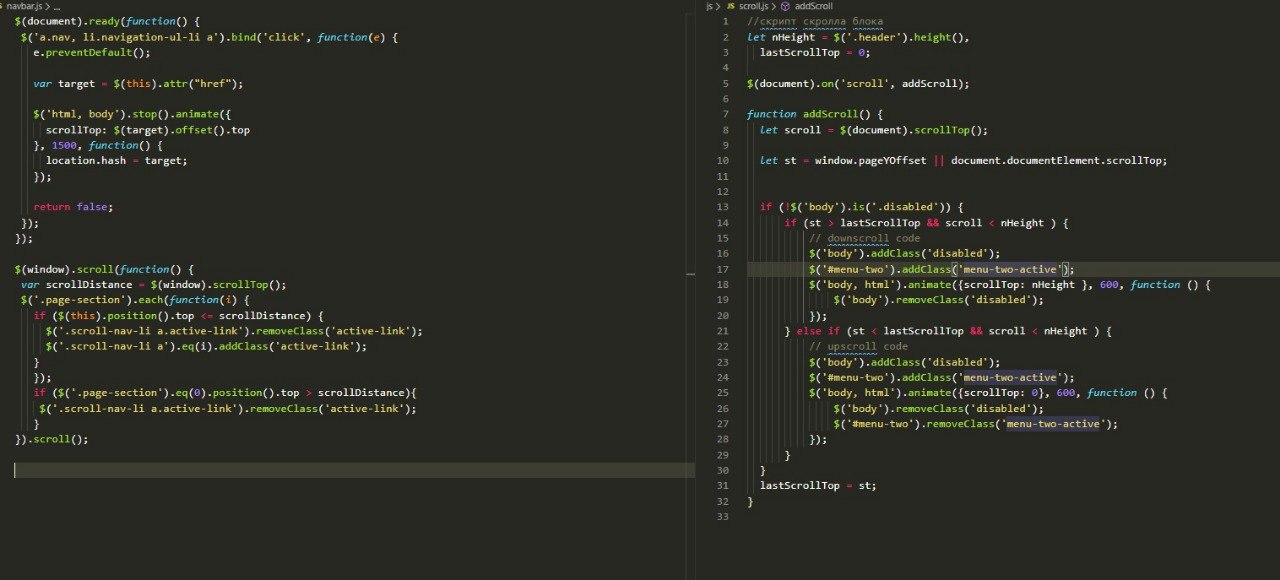Click the cube symbol icon before addScroll

785,6
